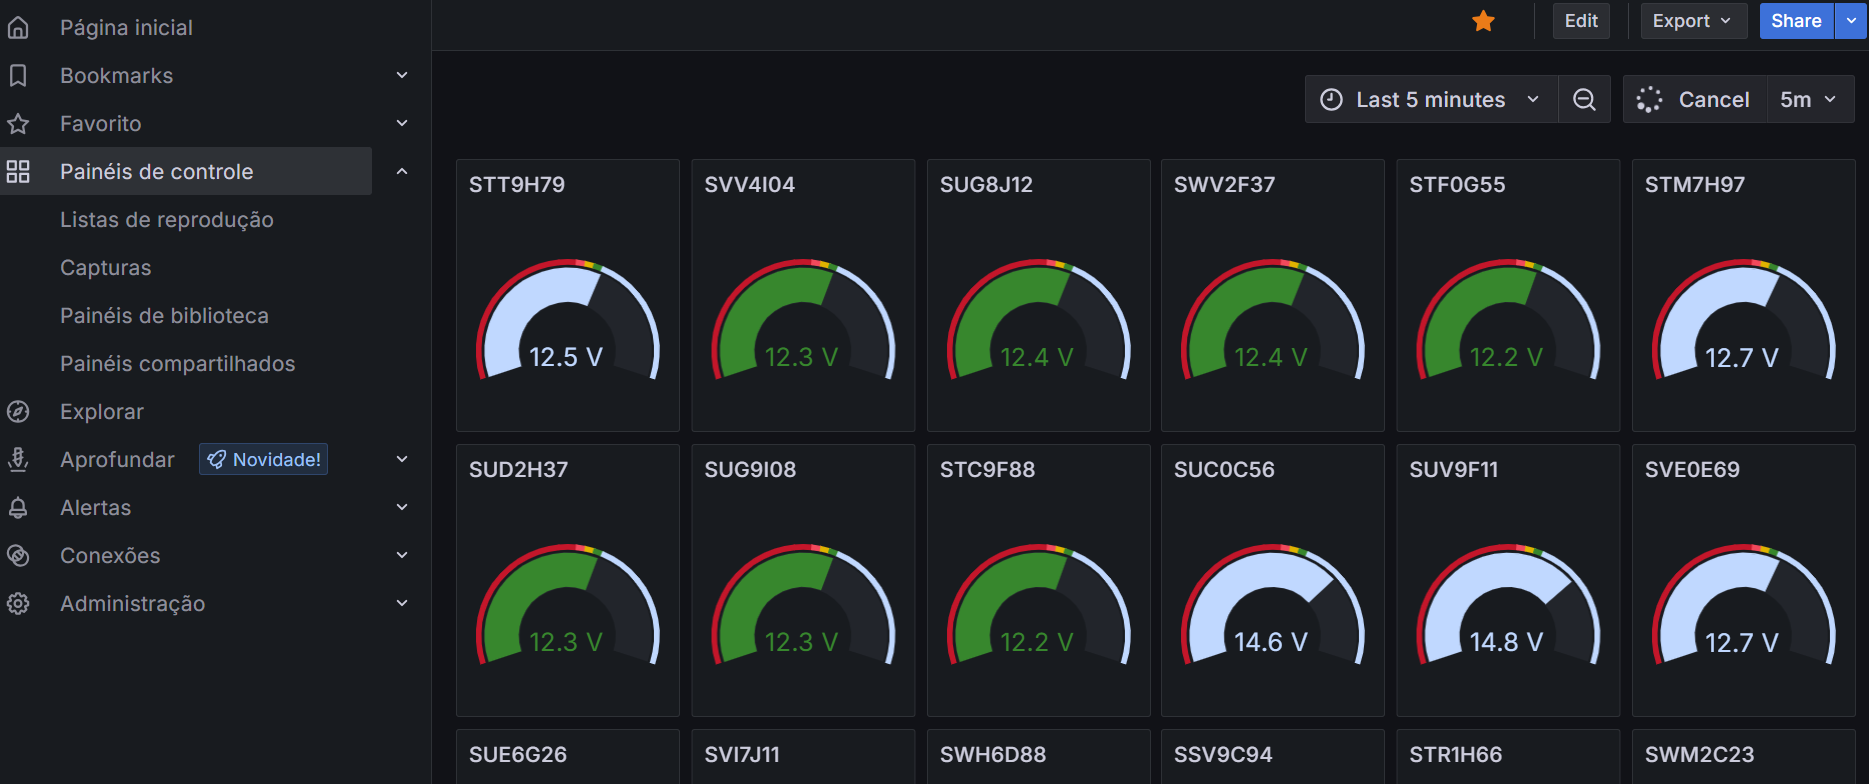Click the orange favorite star icon
The height and width of the screenshot is (784, 1869).
[1483, 21]
